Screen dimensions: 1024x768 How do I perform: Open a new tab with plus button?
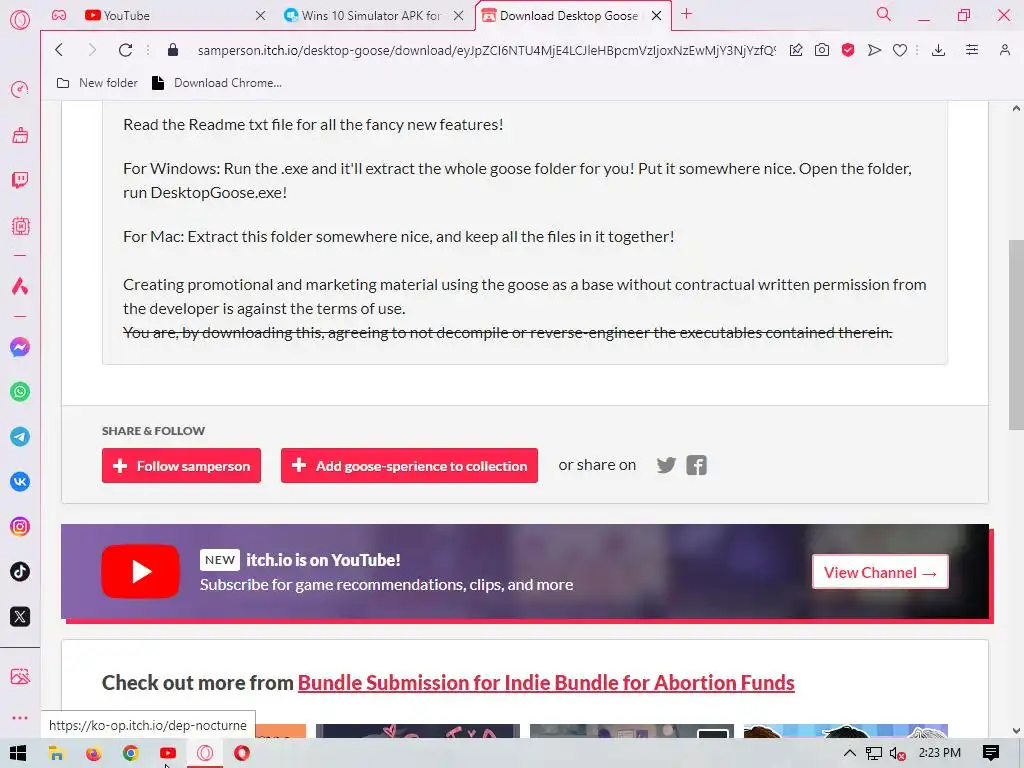click(686, 14)
